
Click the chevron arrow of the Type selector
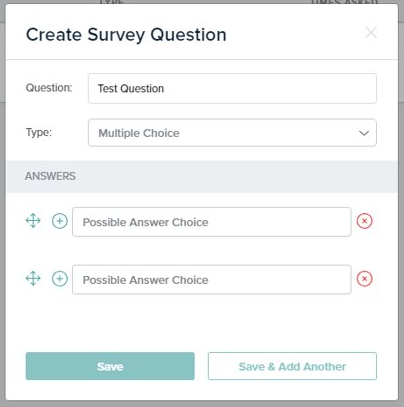pos(364,133)
